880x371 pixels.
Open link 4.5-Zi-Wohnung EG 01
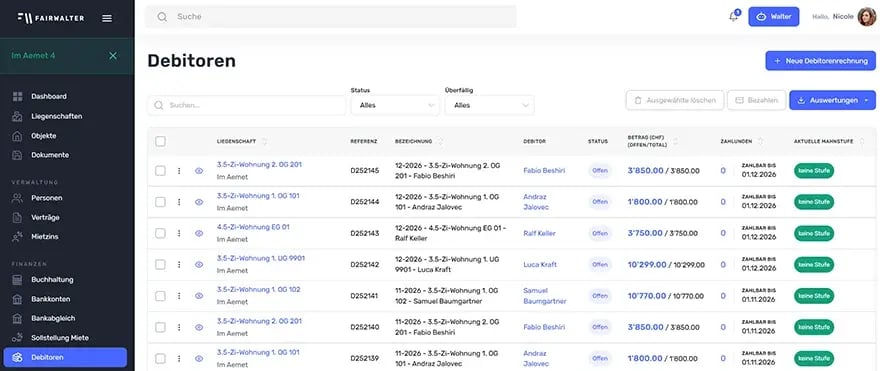253,227
